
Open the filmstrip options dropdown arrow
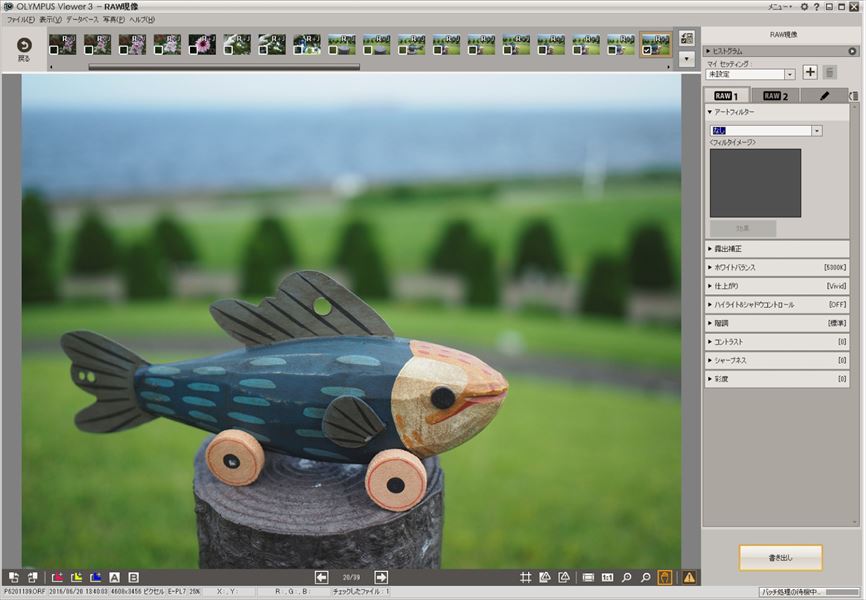point(687,58)
